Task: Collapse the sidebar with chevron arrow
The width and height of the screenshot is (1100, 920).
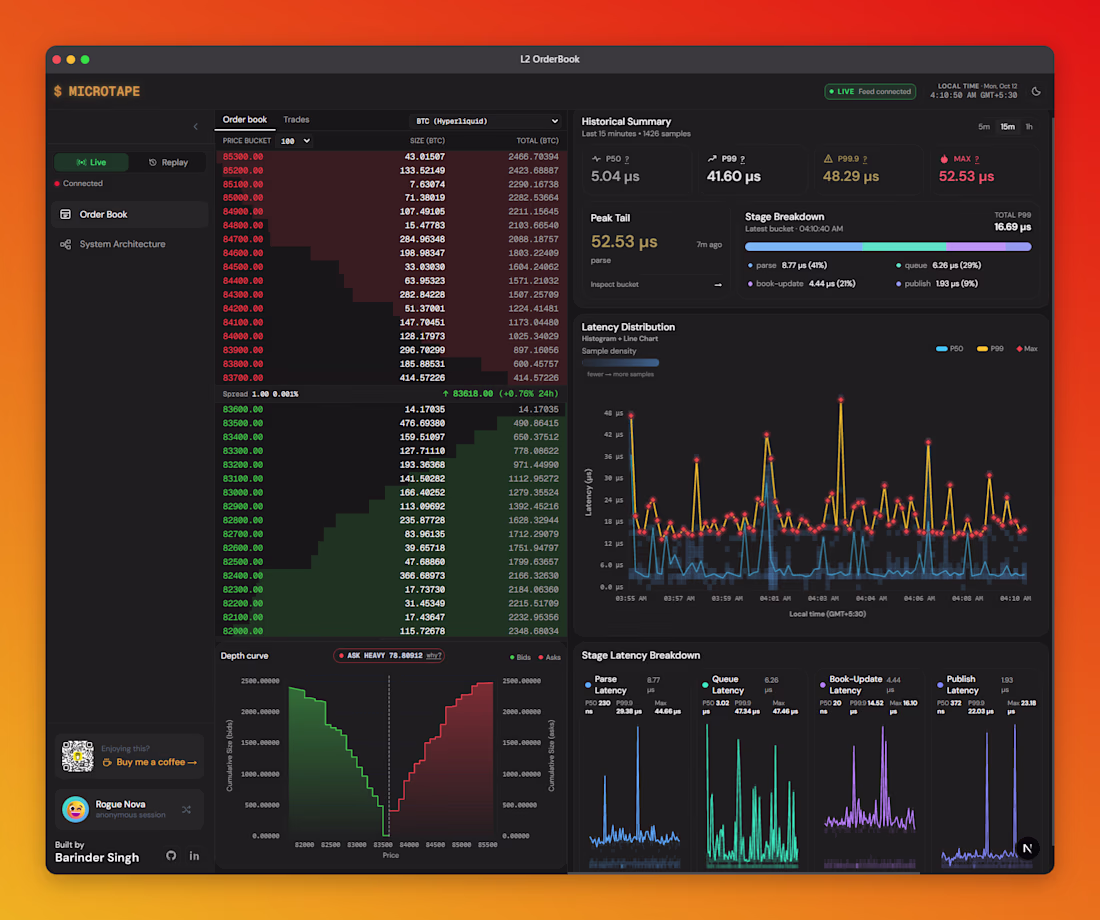Action: pyautogui.click(x=196, y=126)
